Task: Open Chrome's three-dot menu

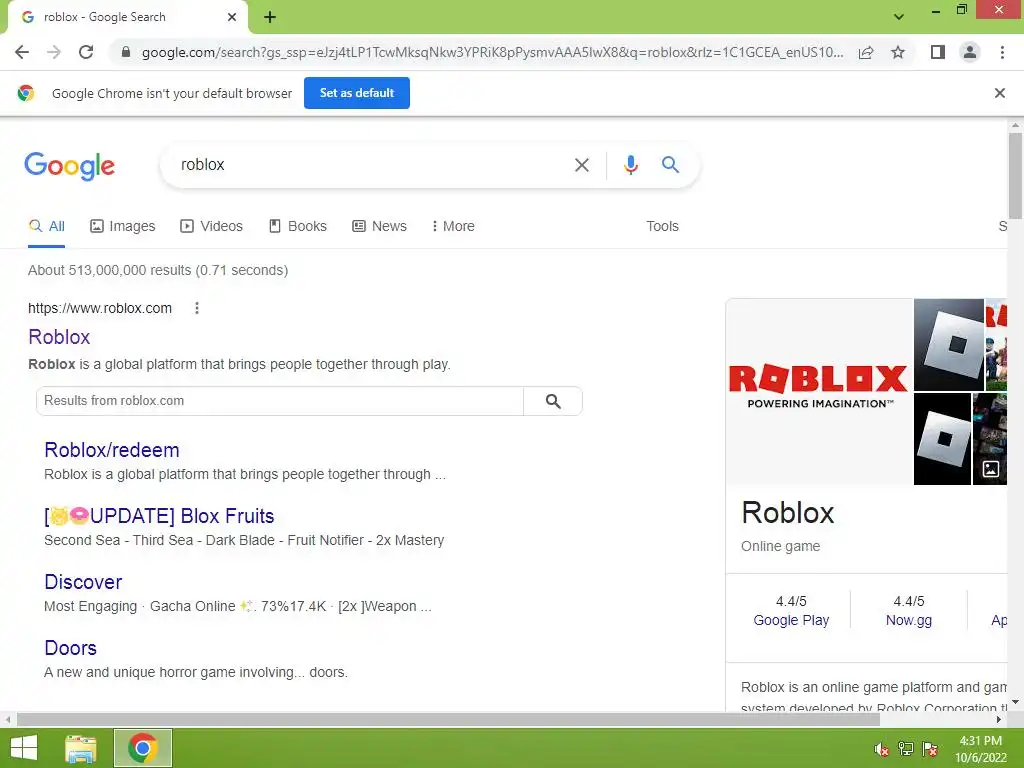Action: [1002, 52]
